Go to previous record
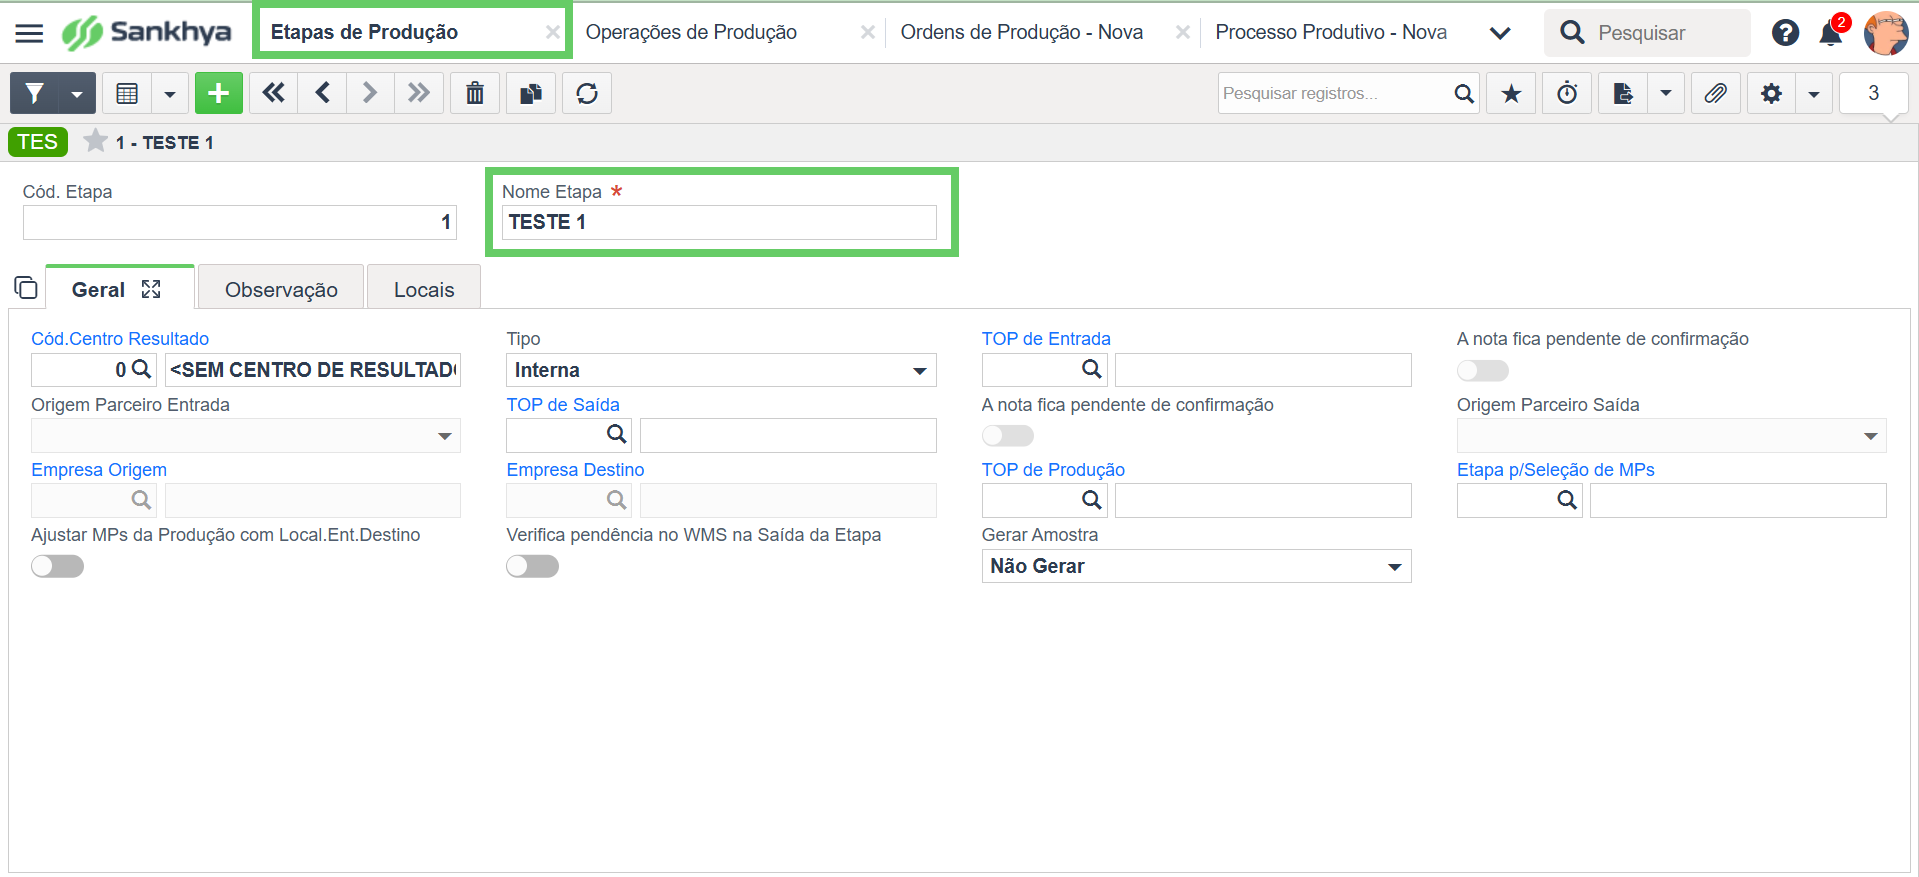This screenshot has height=877, width=1919. (322, 93)
